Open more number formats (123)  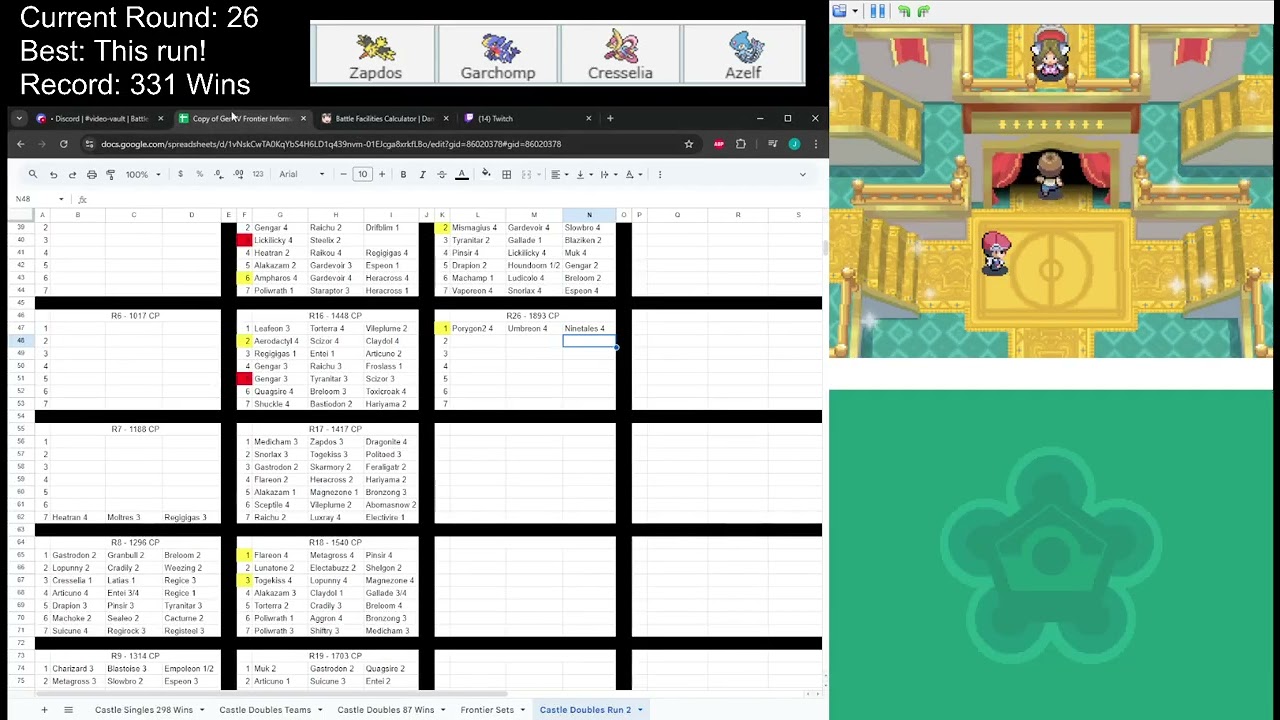(x=258, y=174)
